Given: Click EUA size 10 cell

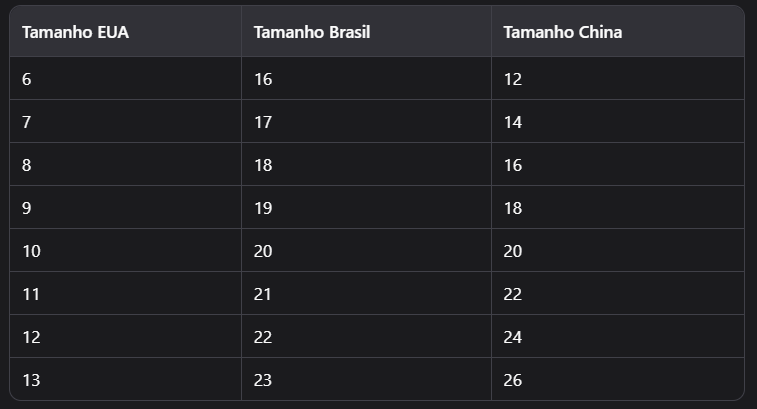Looking at the screenshot, I should (31, 251).
